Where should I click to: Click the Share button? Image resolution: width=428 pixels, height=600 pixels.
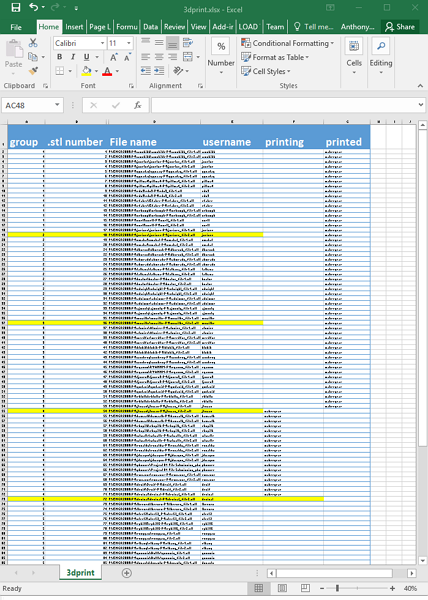point(400,27)
